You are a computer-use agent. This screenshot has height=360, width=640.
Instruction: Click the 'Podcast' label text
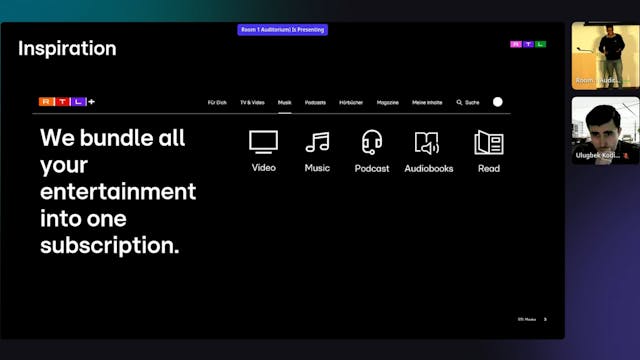[372, 169]
